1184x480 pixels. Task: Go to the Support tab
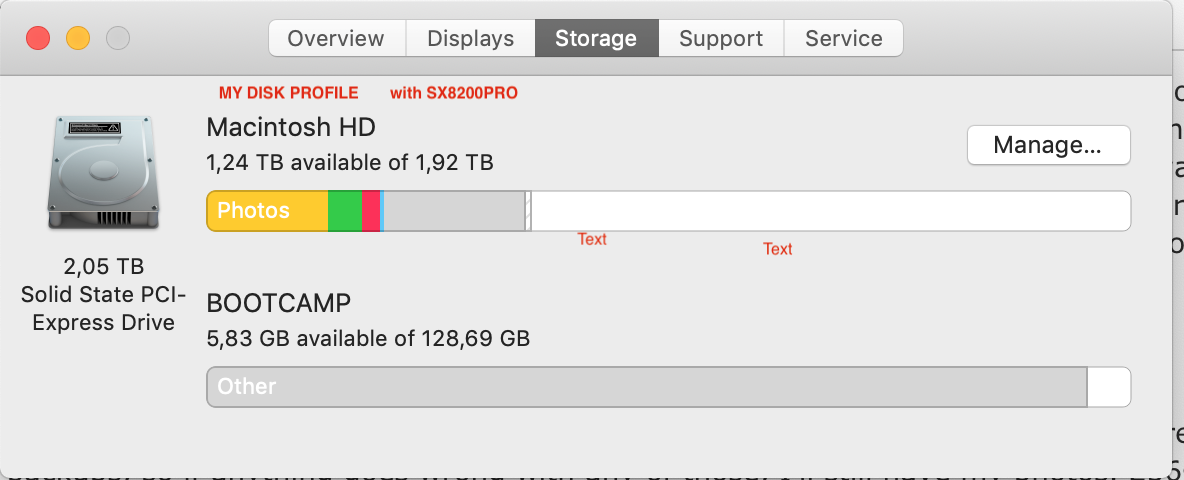[720, 39]
